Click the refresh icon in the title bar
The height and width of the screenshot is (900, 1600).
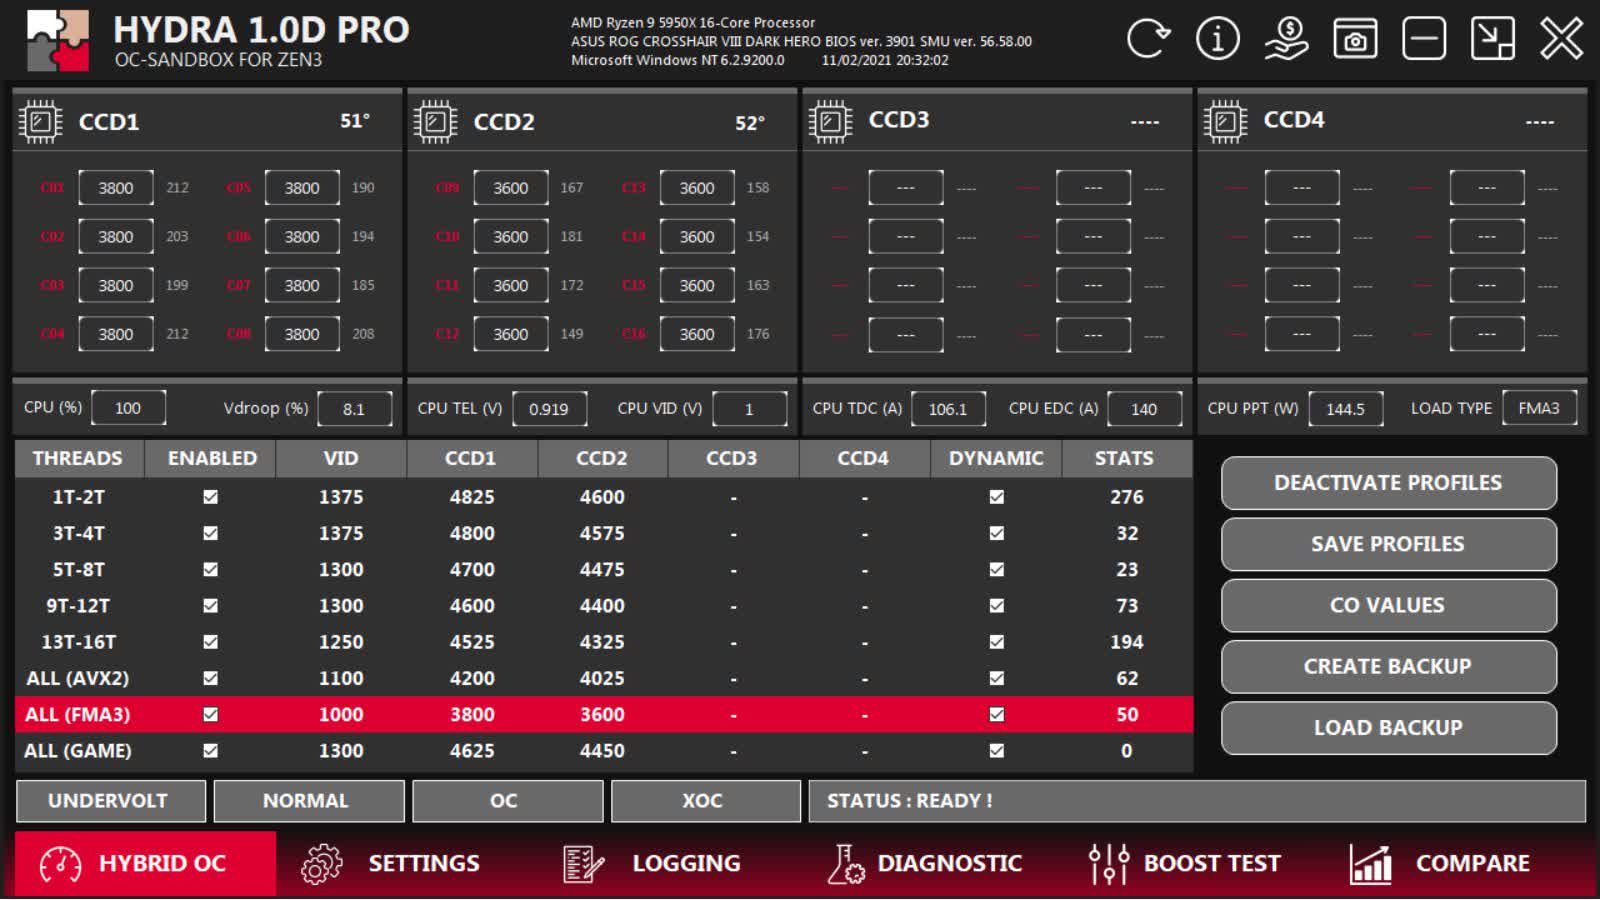(1146, 40)
